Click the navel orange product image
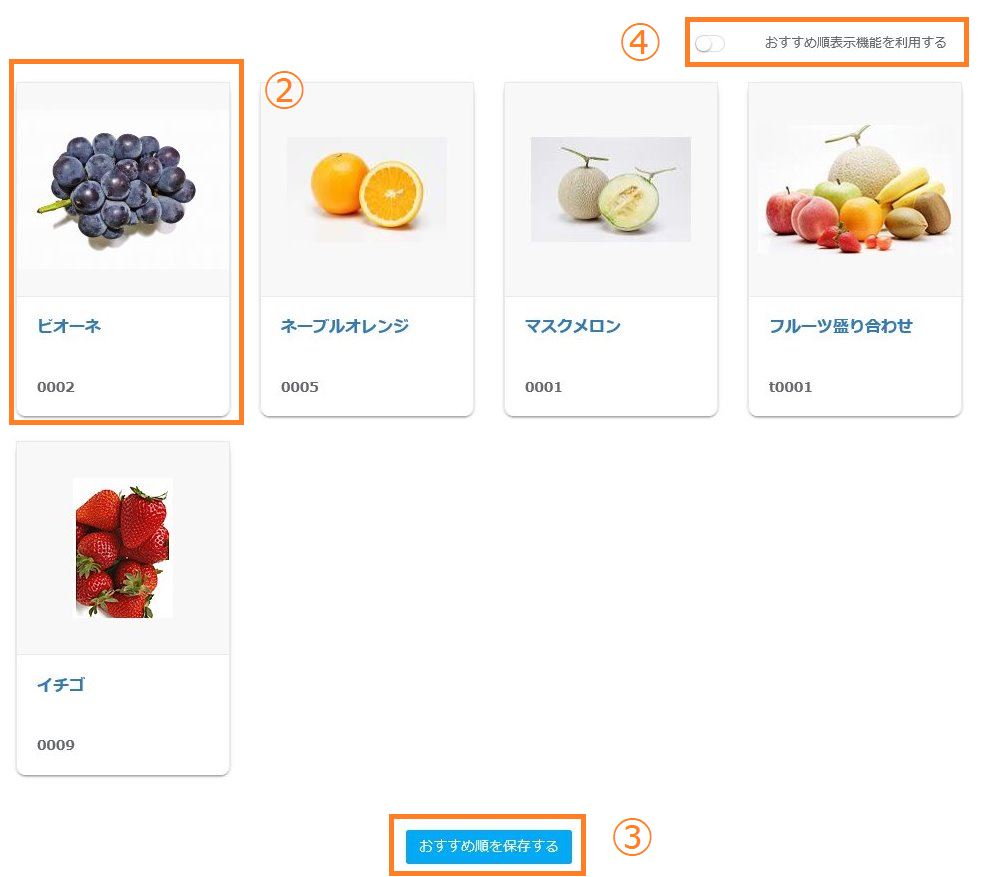The width and height of the screenshot is (981, 877). coord(367,189)
